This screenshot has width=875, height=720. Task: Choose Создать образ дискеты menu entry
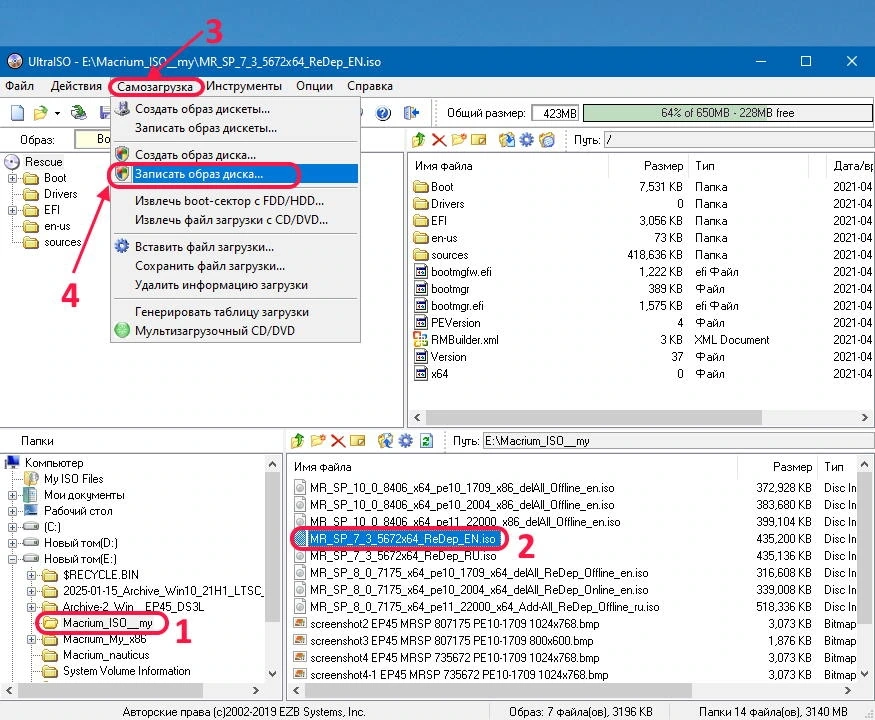[235, 109]
